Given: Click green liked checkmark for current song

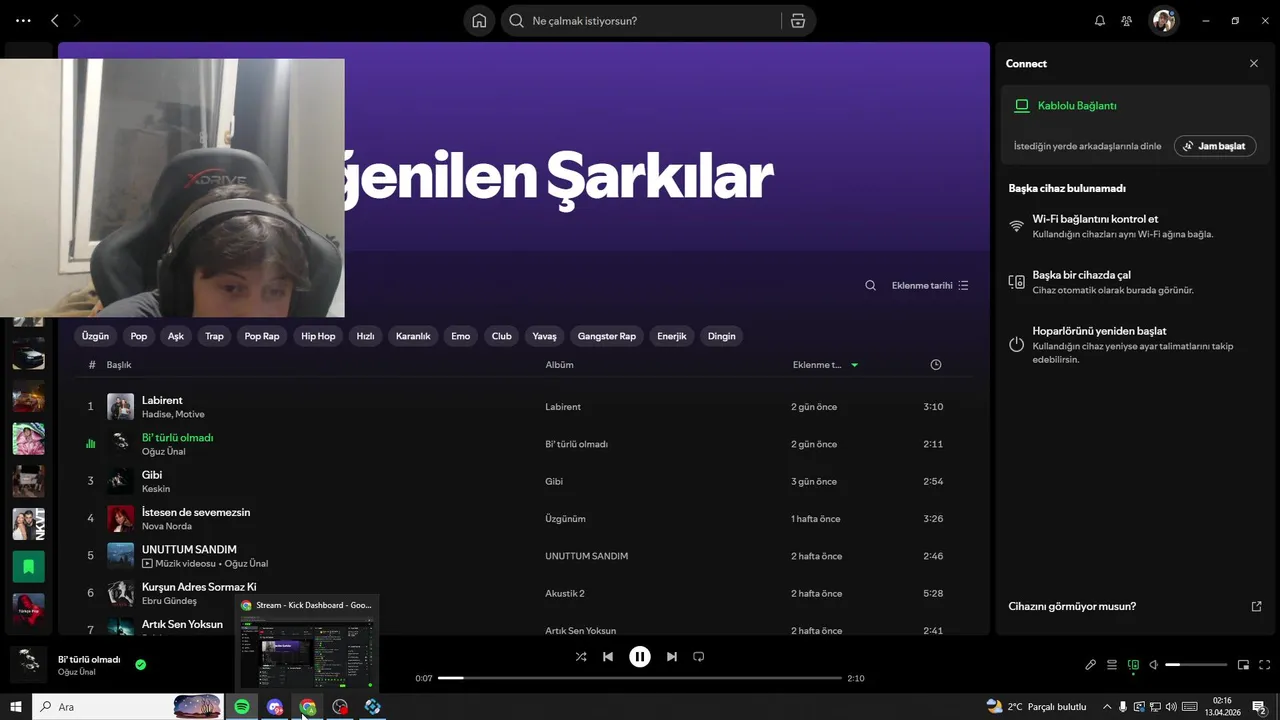Looking at the screenshot, I should pyautogui.click(x=141, y=665).
